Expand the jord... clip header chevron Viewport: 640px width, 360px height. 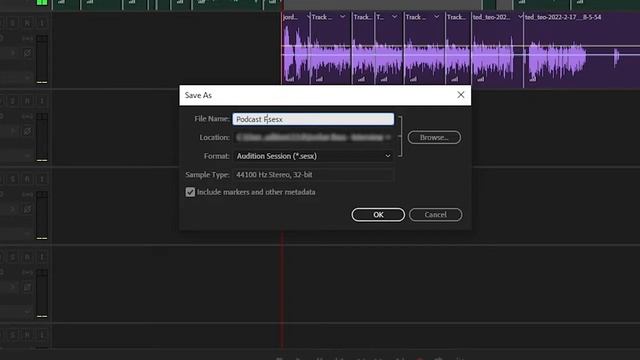308,17
